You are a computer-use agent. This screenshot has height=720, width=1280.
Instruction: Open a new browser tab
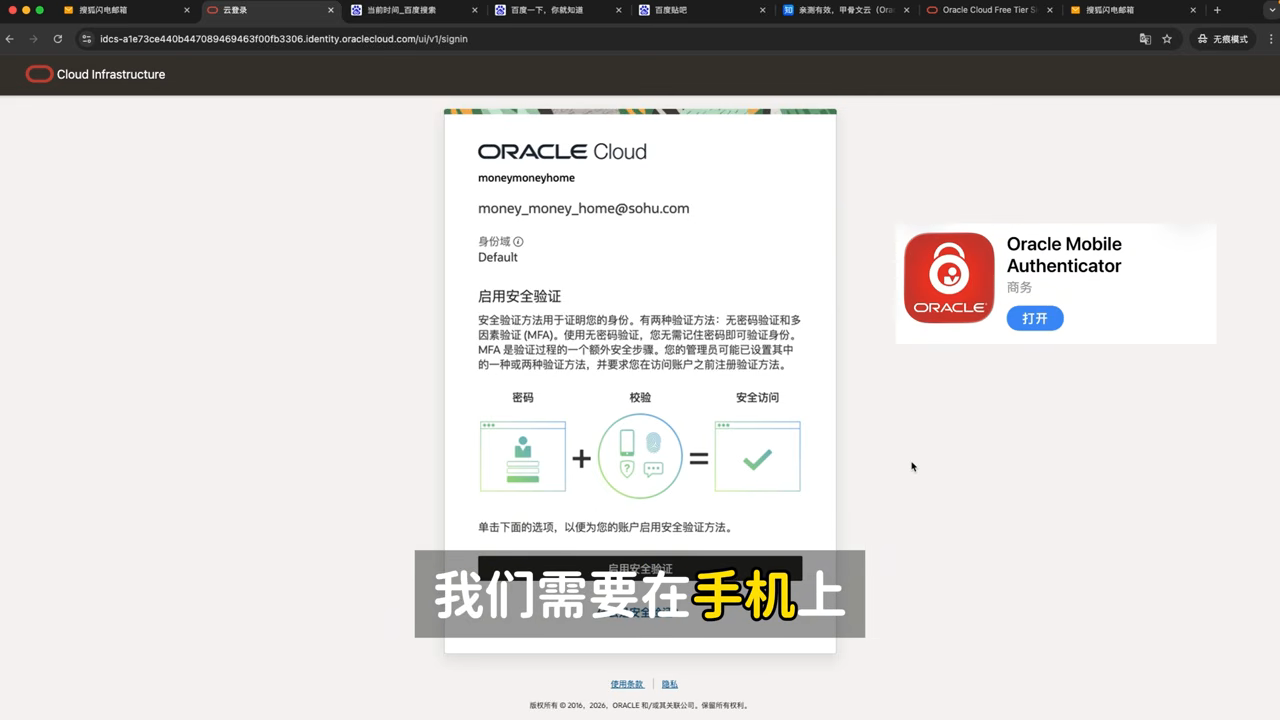coord(1217,10)
